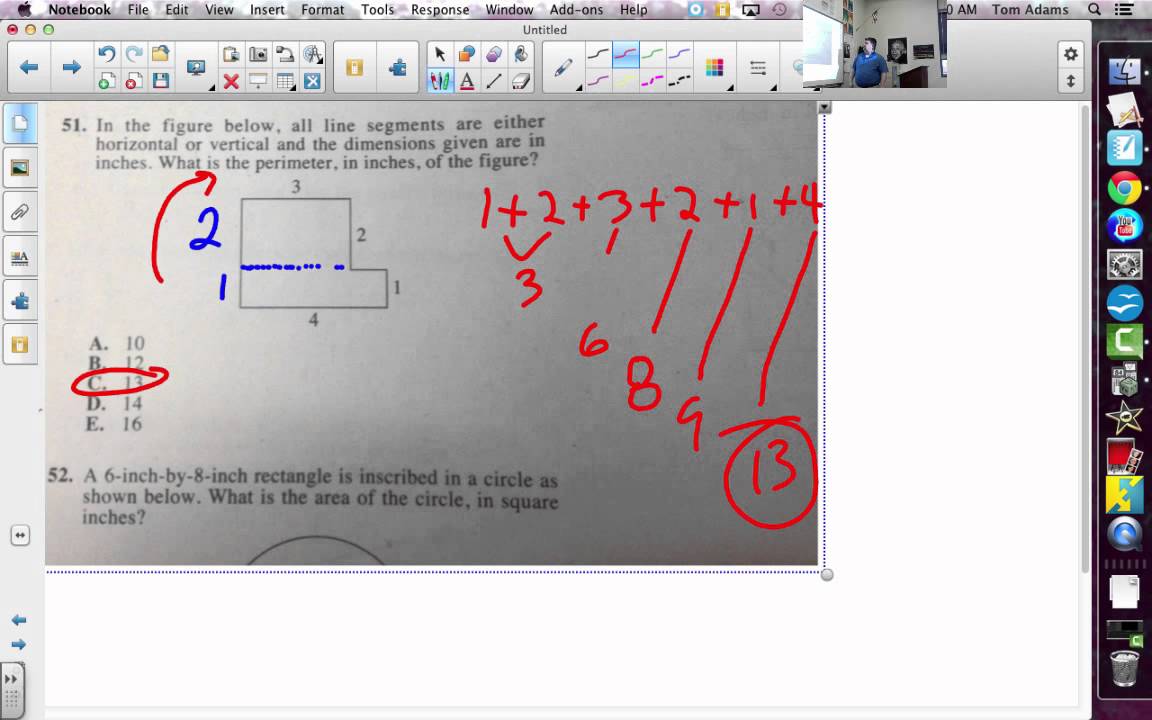Open the color palette dropdown
This screenshot has width=1152, height=720.
point(715,68)
